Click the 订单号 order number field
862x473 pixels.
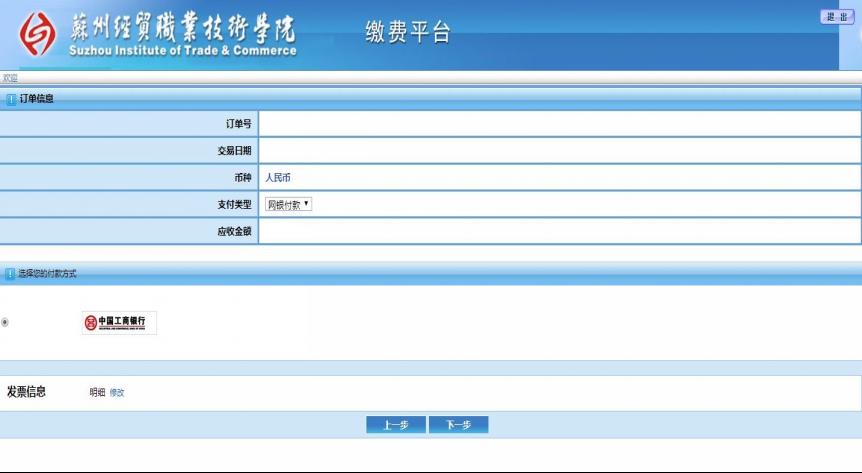[x=559, y=124]
